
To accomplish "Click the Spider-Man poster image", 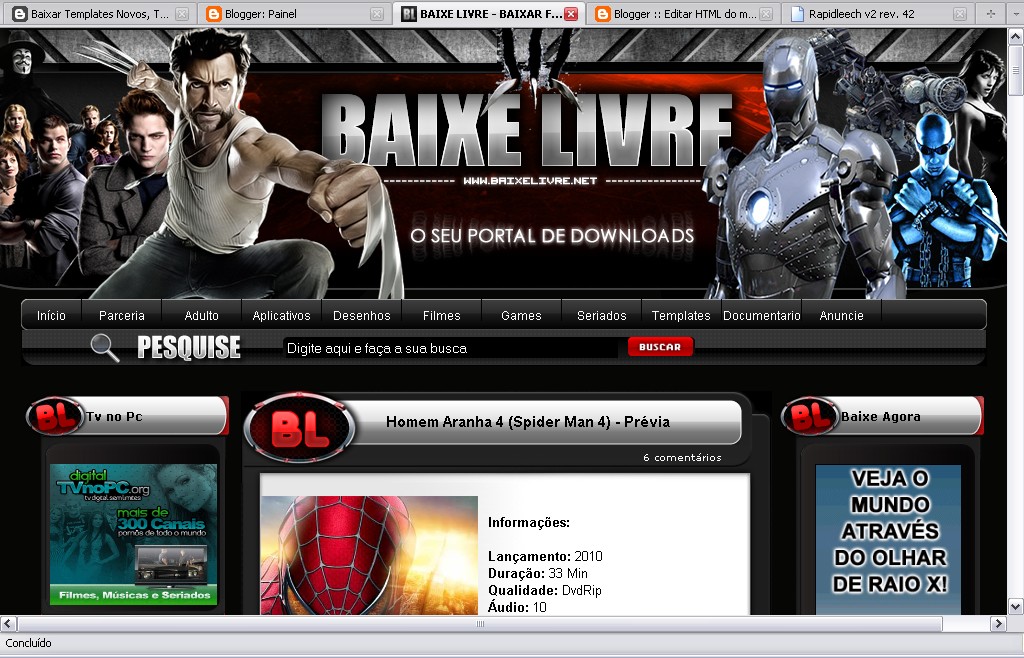I will point(370,556).
